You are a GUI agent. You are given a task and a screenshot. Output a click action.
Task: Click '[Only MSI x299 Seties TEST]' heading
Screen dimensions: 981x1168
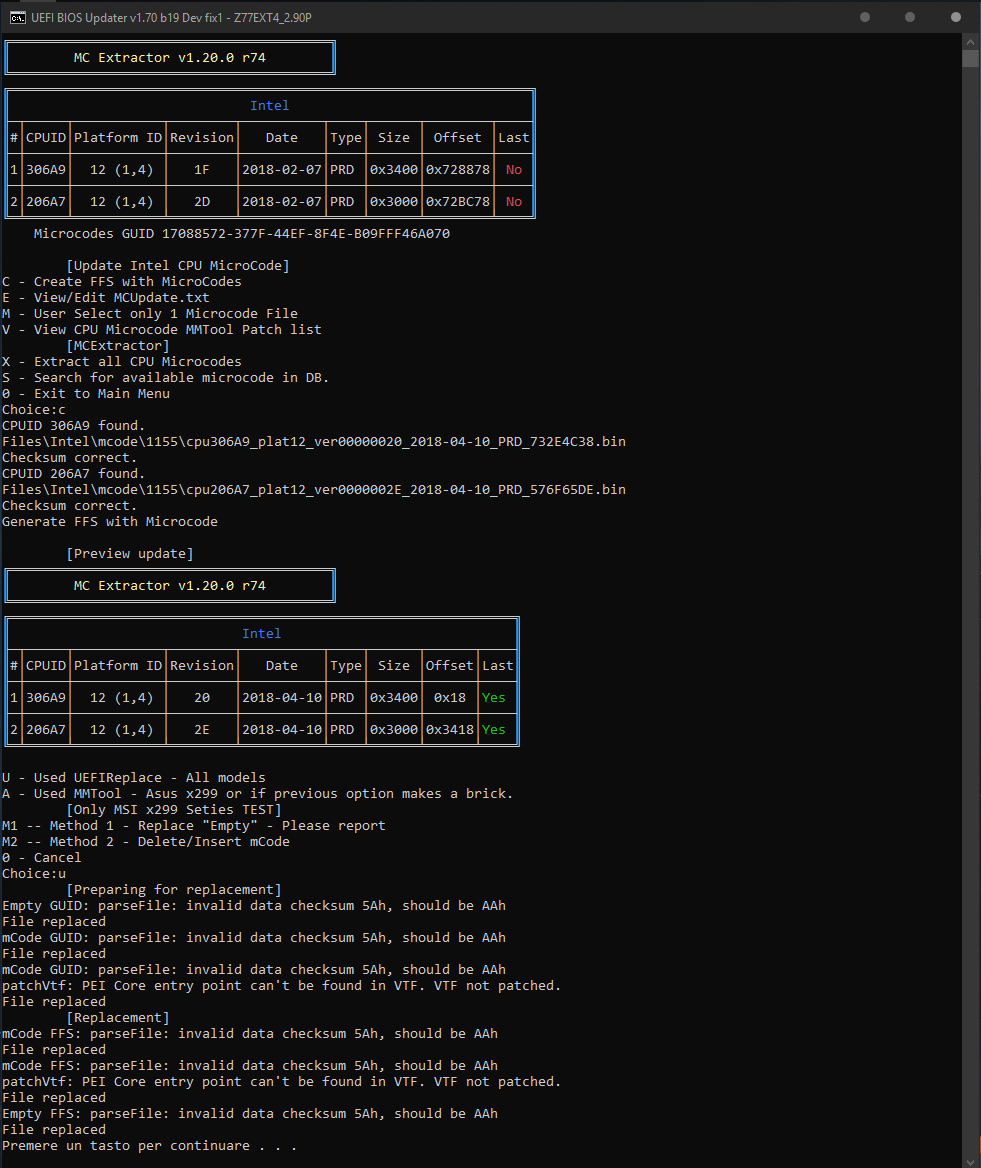[x=174, y=810]
